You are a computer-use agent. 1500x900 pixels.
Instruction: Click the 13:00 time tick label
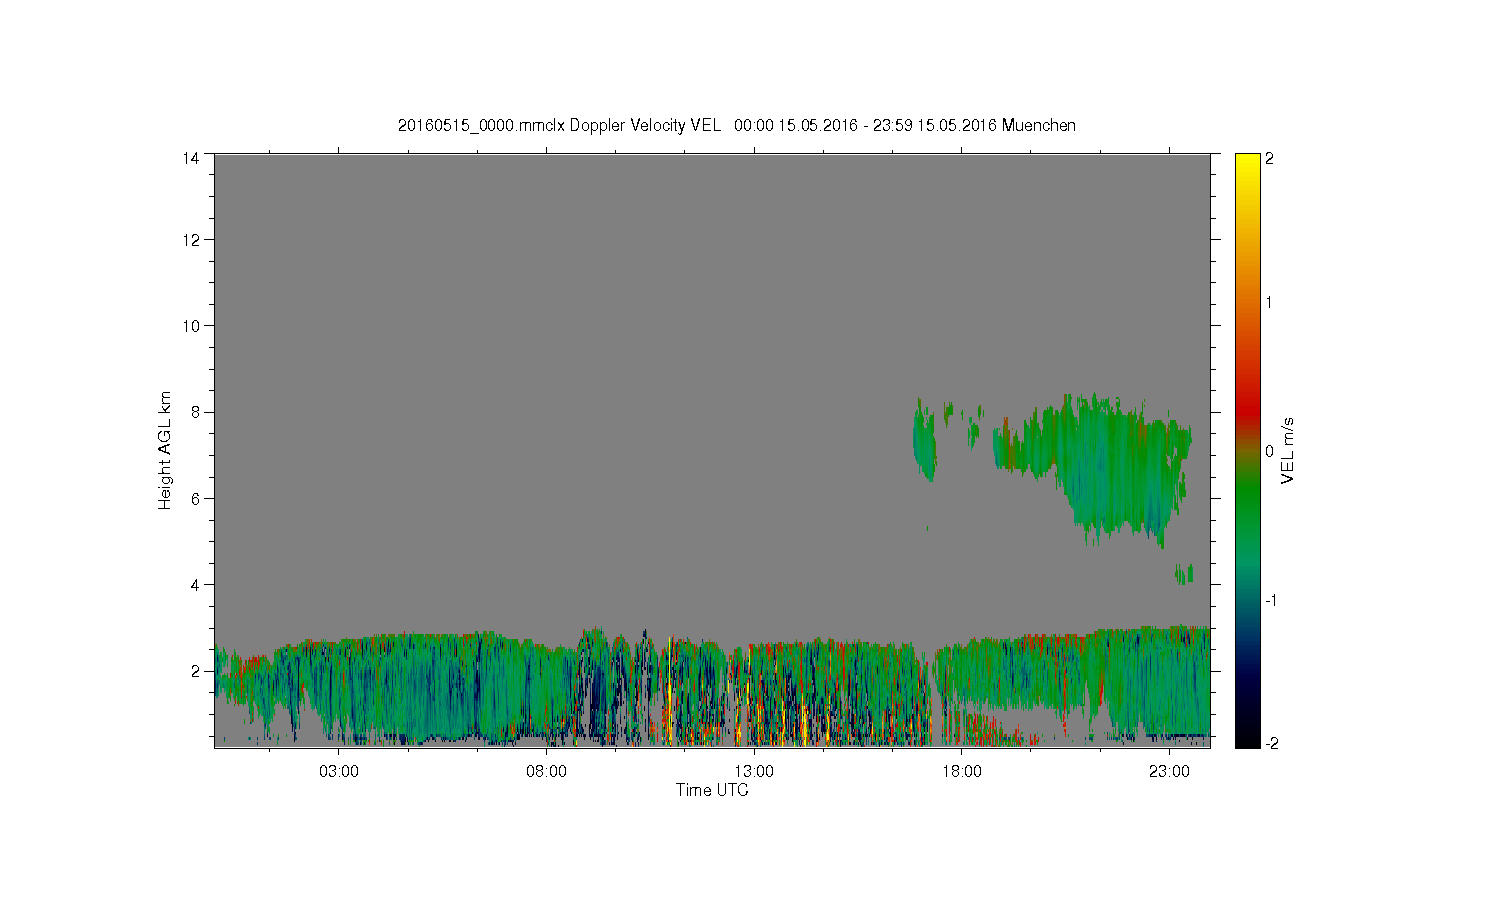click(x=754, y=772)
